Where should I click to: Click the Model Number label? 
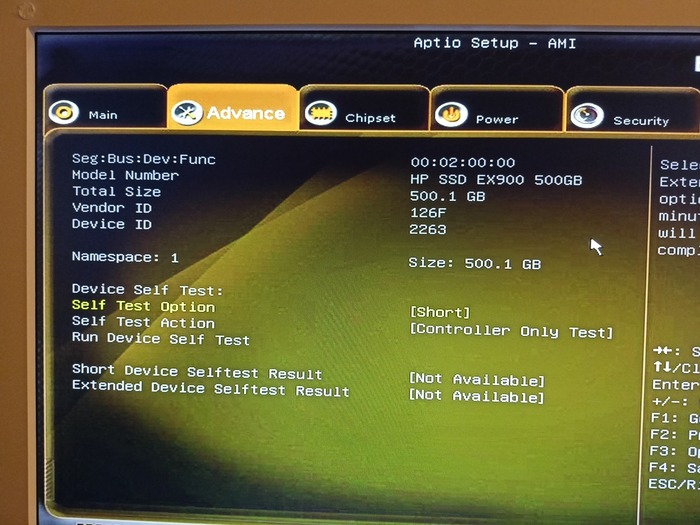tap(125, 175)
